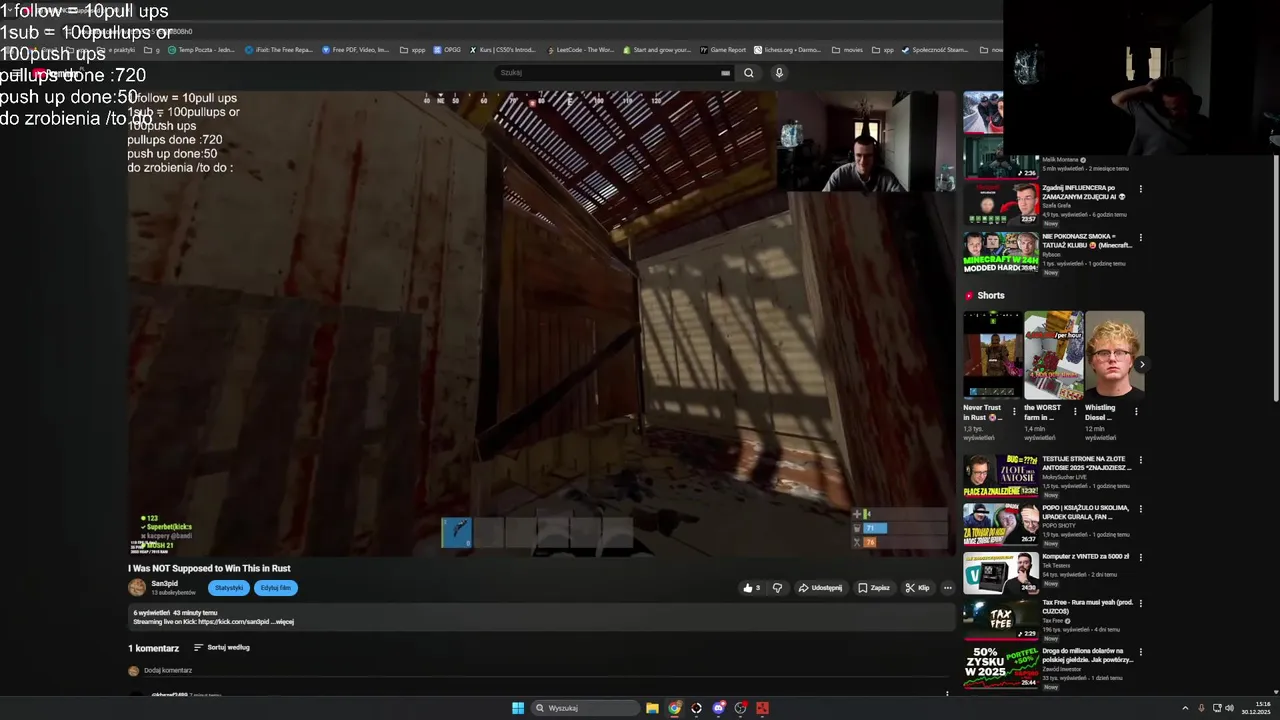Open options for Droga do miliona dolarów video
The height and width of the screenshot is (720, 1280).
point(1140,652)
